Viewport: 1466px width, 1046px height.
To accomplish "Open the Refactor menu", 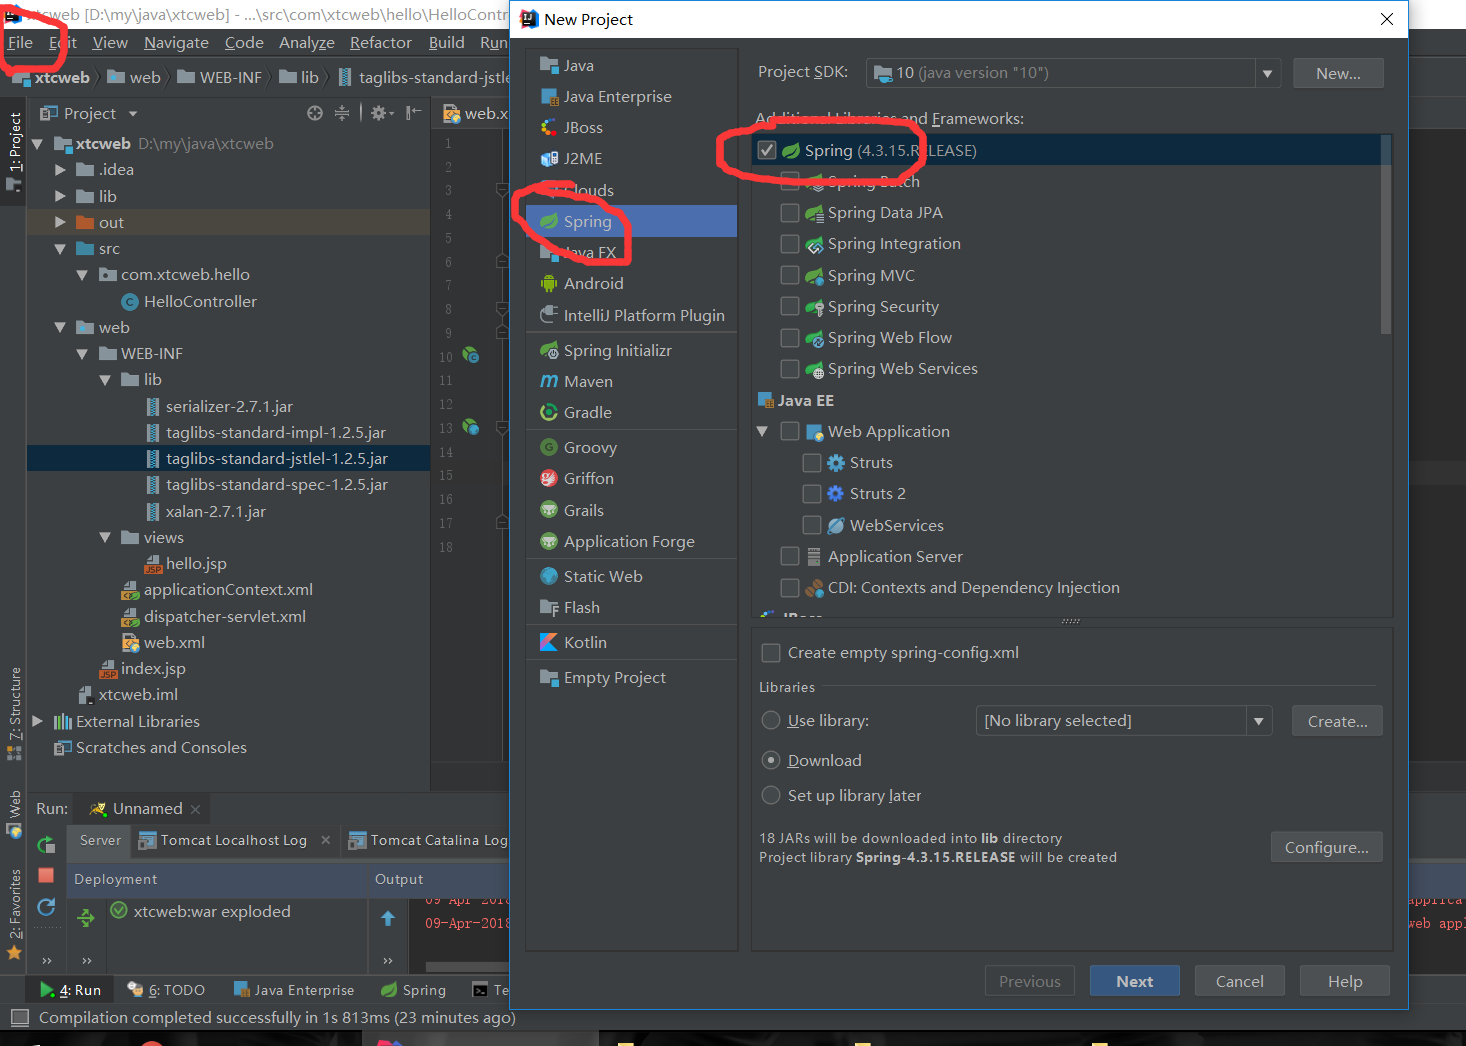I will point(380,42).
